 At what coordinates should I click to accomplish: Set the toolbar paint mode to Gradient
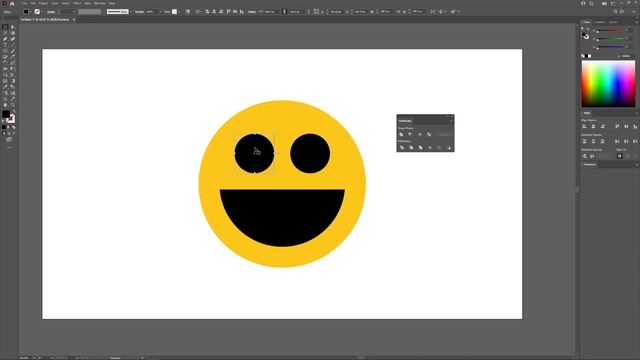9,127
